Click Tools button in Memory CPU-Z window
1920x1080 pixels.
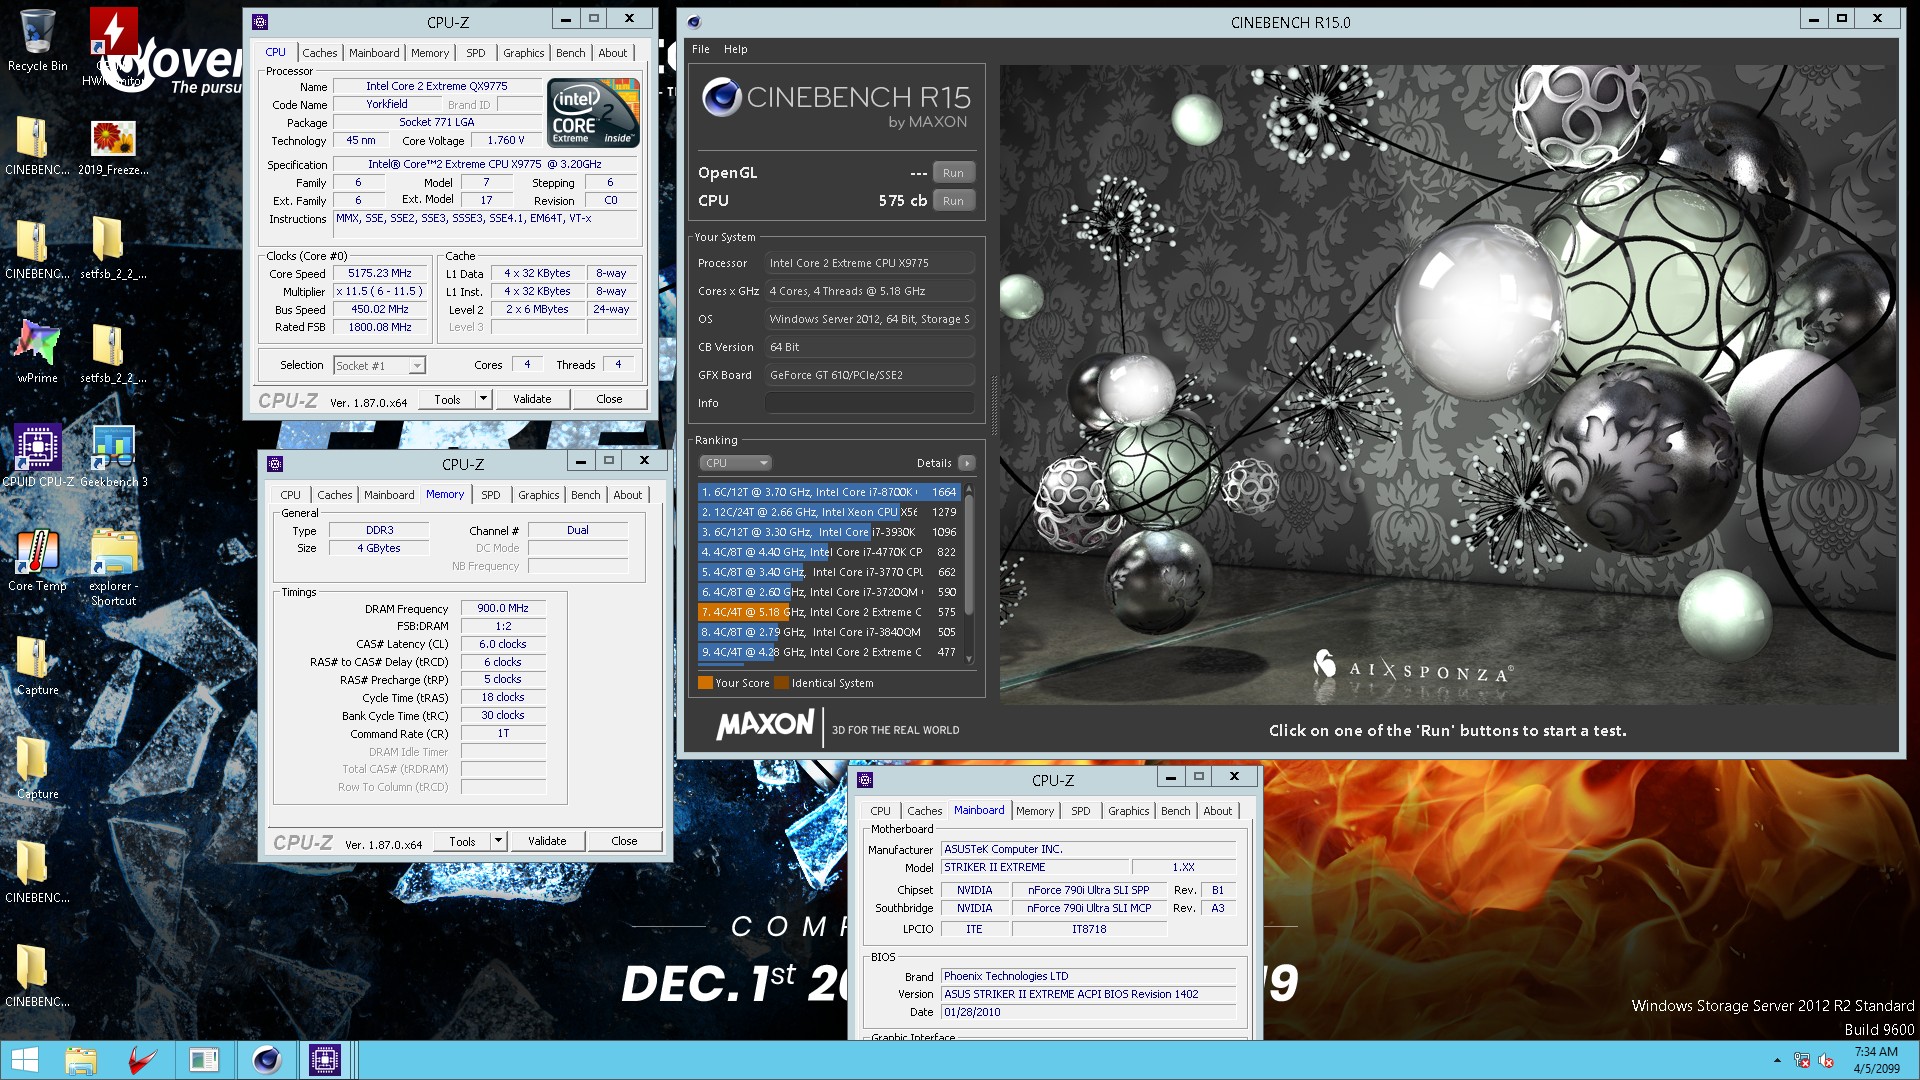point(462,841)
